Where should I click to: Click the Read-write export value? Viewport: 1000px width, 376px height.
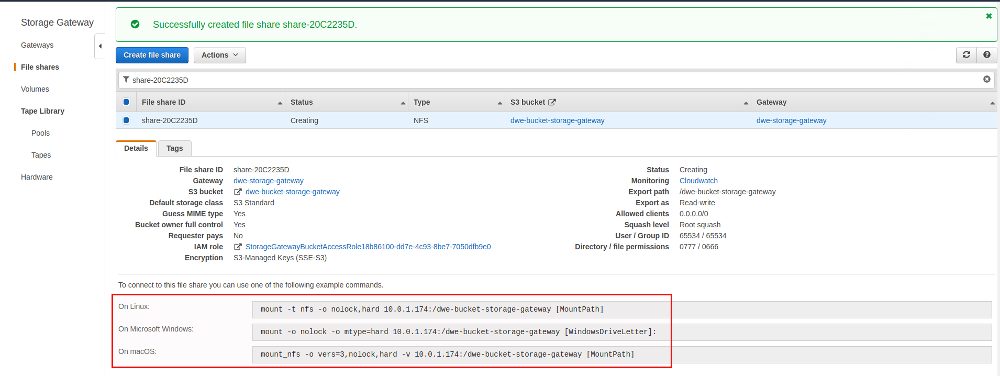698,203
